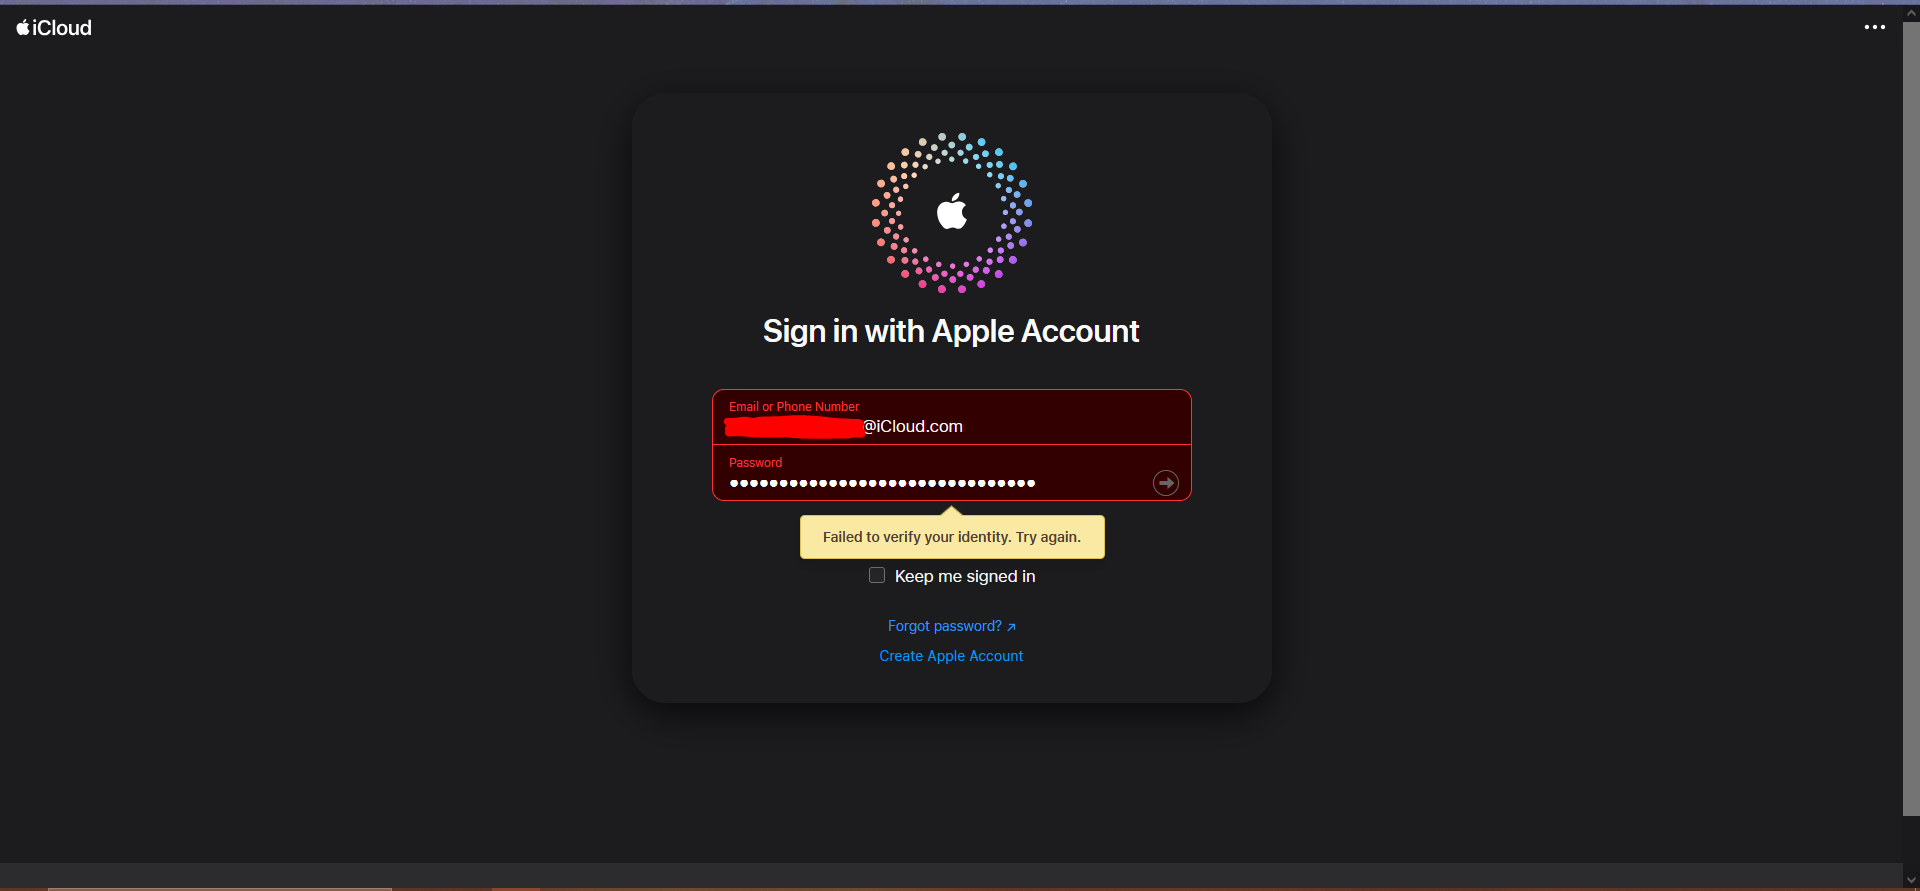Toggle Keep me signed in checkbox
Screen dimensions: 1920x891
click(x=877, y=575)
